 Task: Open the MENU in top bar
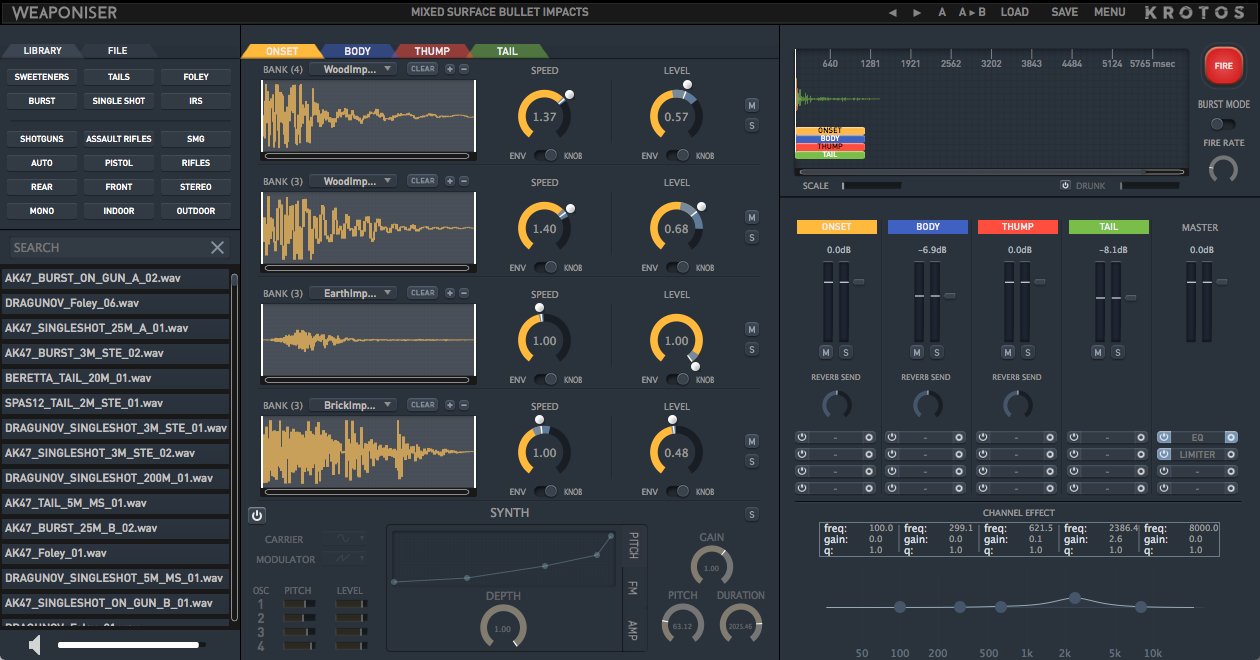[x=1109, y=13]
